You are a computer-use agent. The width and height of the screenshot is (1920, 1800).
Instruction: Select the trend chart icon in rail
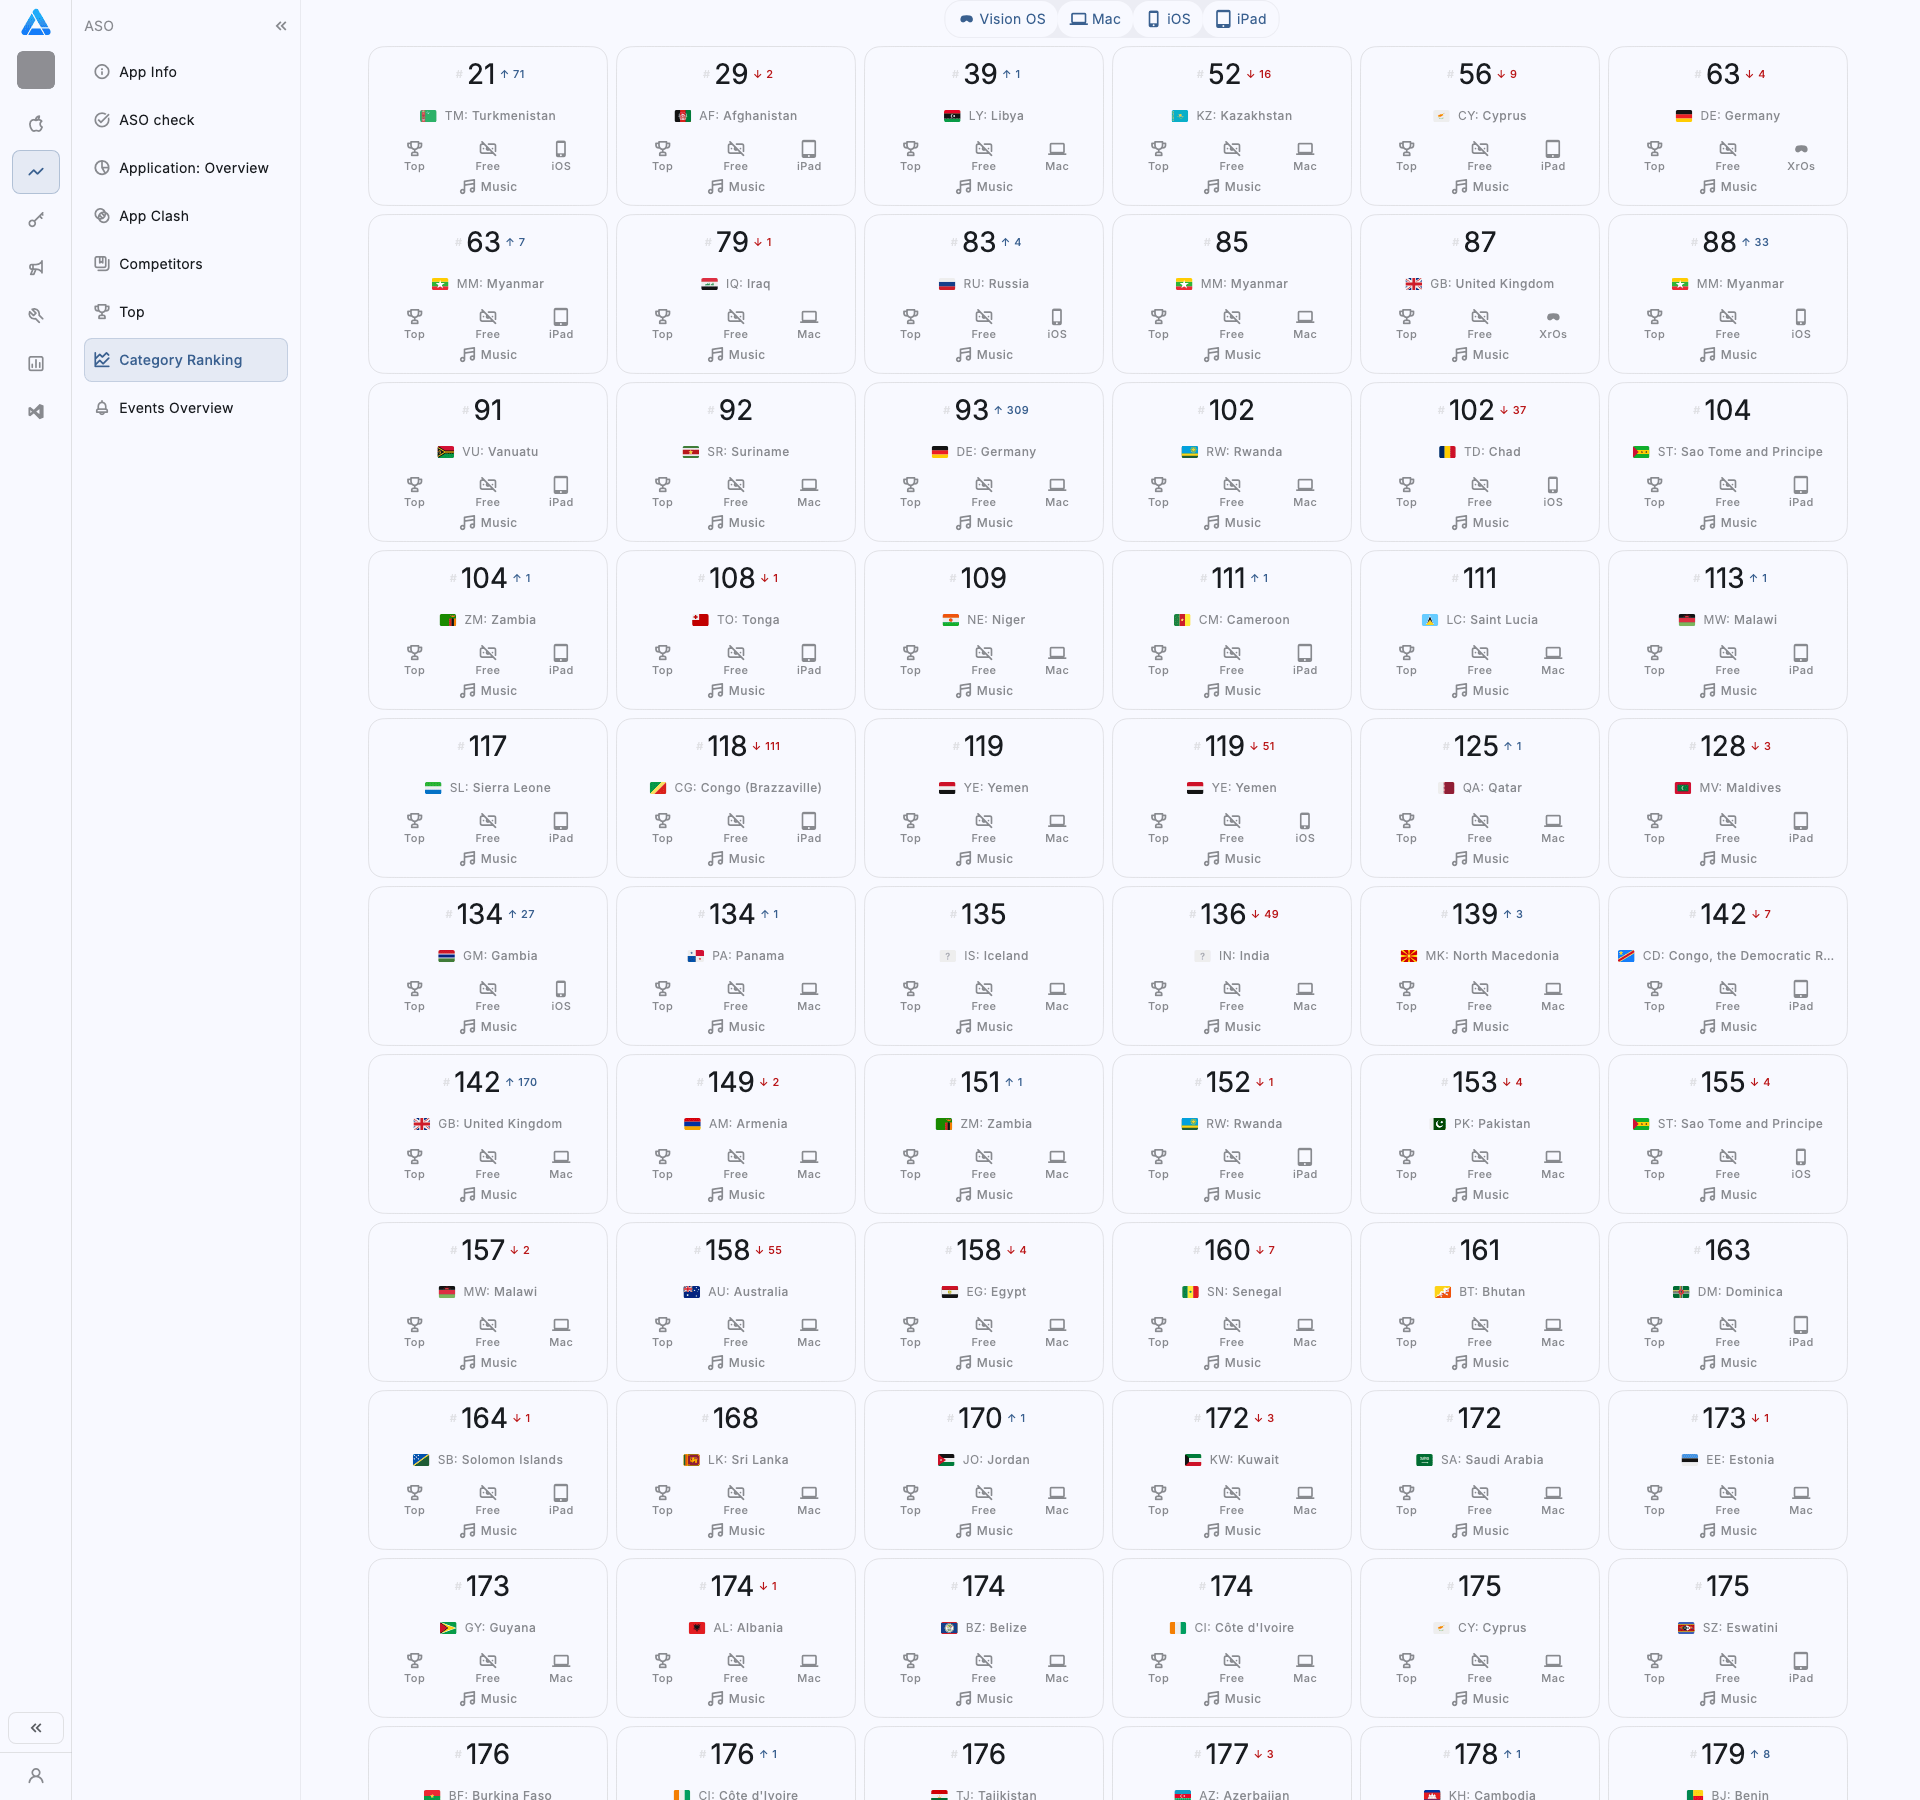click(x=36, y=172)
